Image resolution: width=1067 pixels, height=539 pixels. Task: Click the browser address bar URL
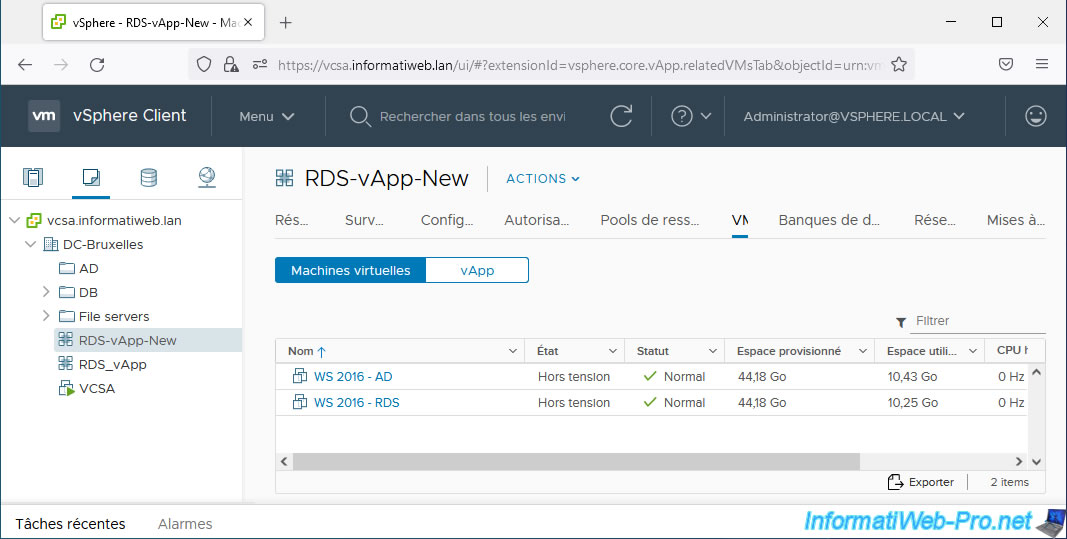click(x=580, y=65)
